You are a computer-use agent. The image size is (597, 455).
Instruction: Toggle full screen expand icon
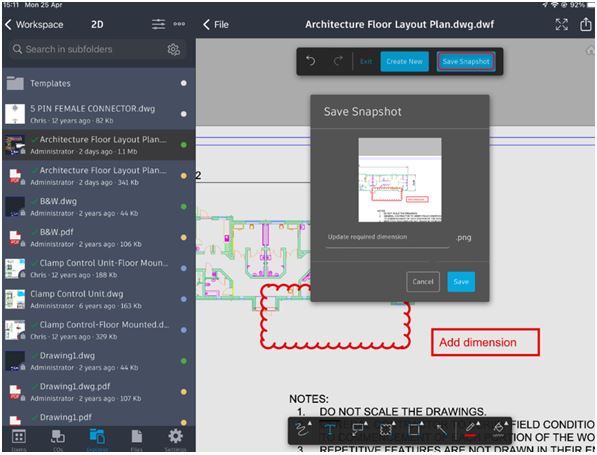(562, 24)
